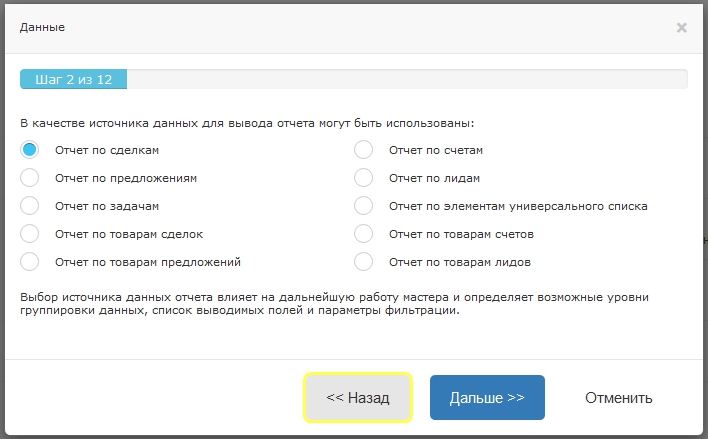
Task: Click the 'Отчет по задачам' label text
Action: tap(108, 206)
